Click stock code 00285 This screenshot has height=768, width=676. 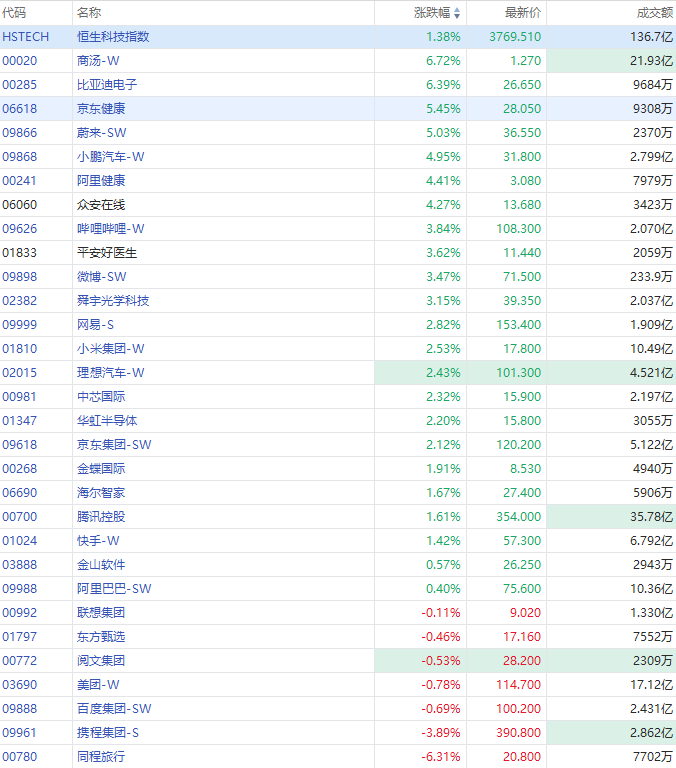pos(20,85)
